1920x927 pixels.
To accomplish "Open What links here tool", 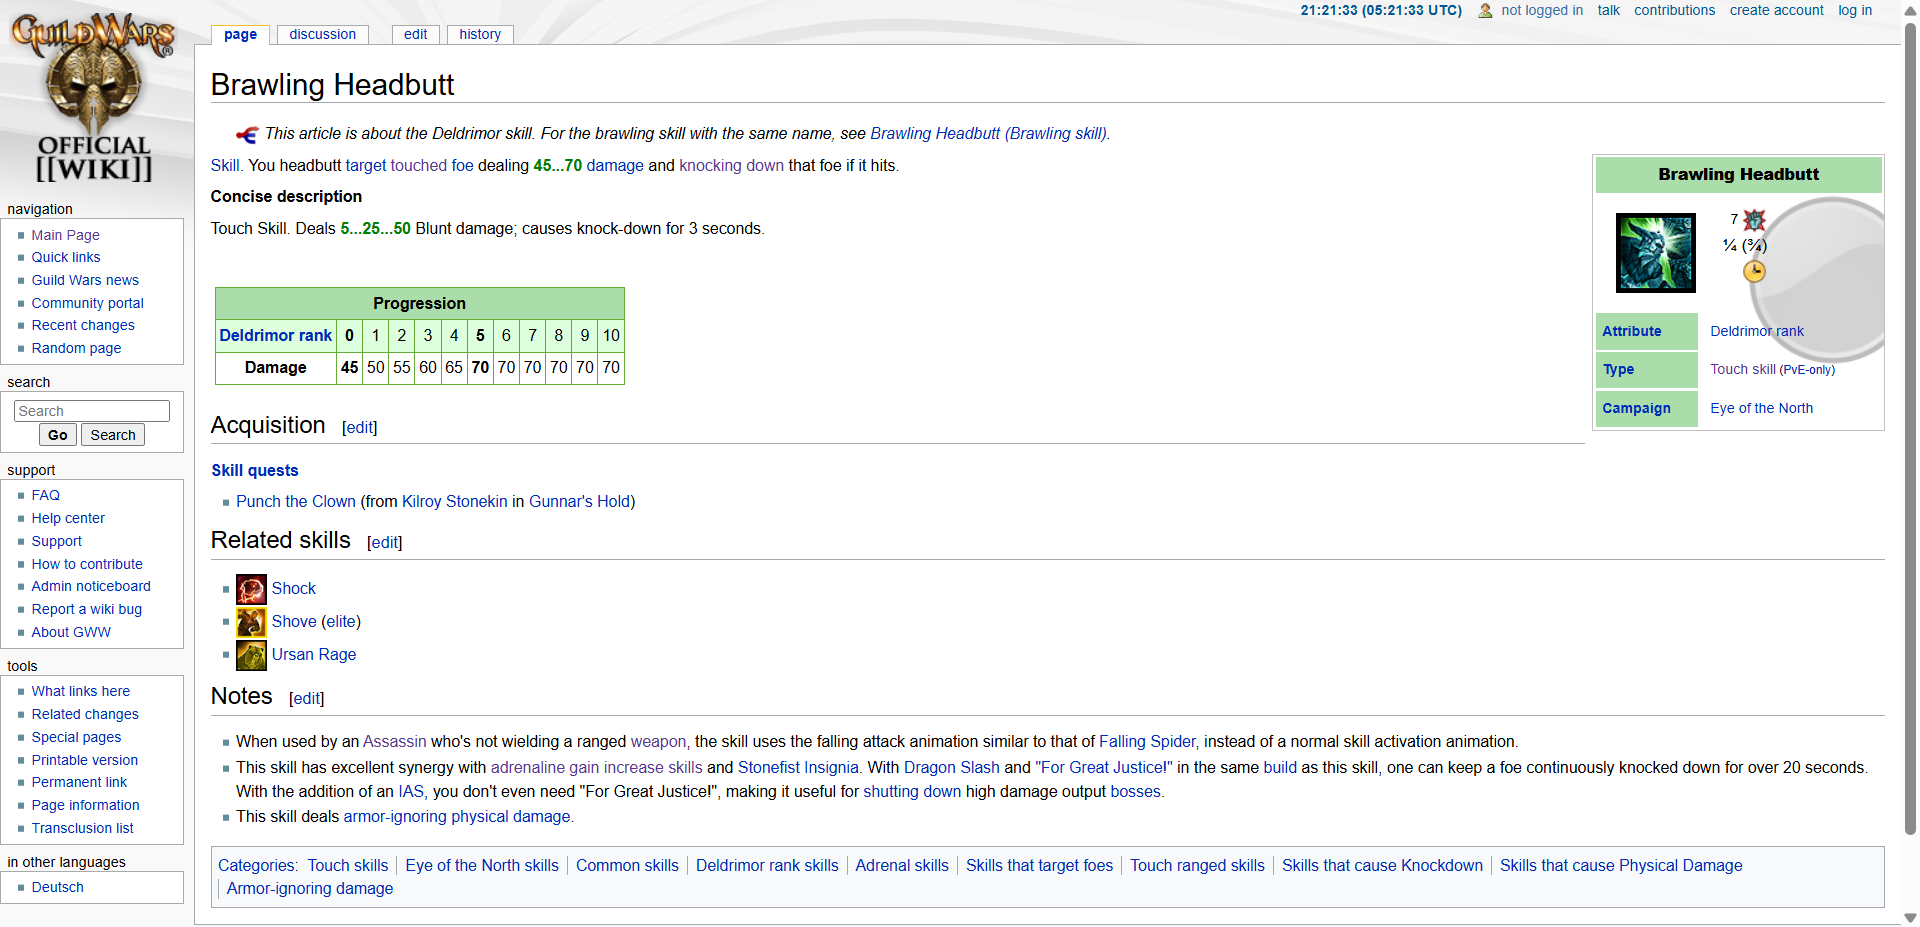I will (80, 691).
